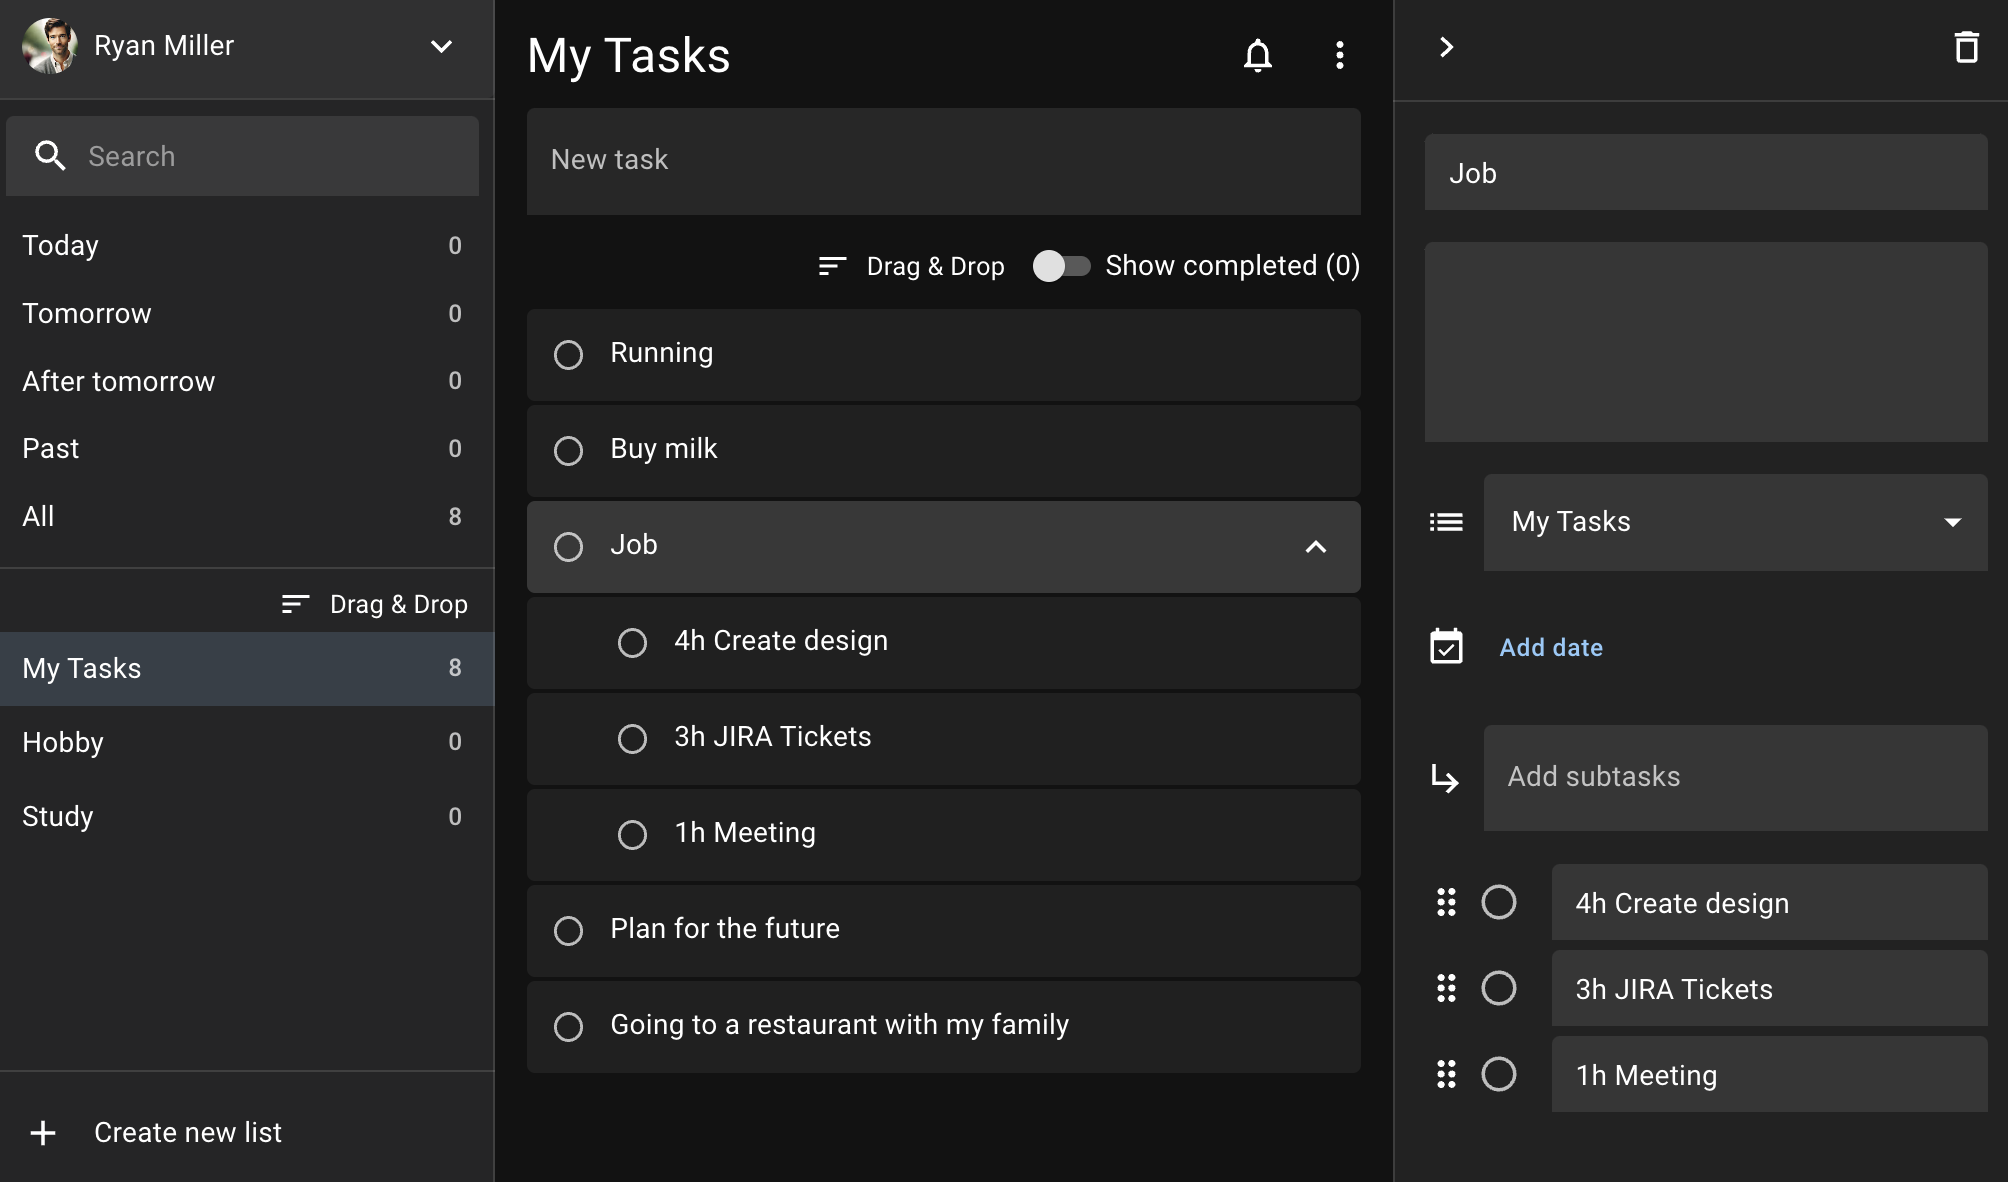Click Create new list
Viewport: 2008px width, 1182px height.
pos(186,1132)
